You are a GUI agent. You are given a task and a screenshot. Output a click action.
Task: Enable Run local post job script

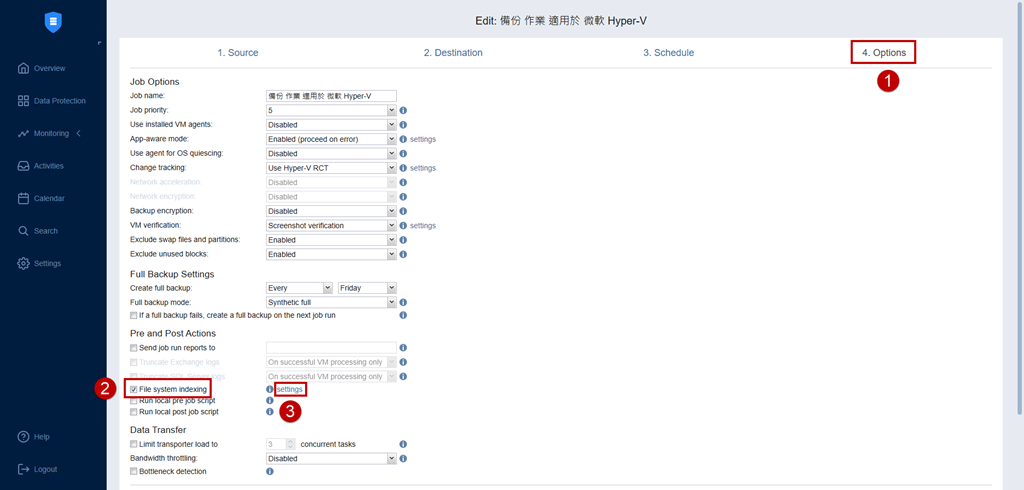pyautogui.click(x=134, y=412)
